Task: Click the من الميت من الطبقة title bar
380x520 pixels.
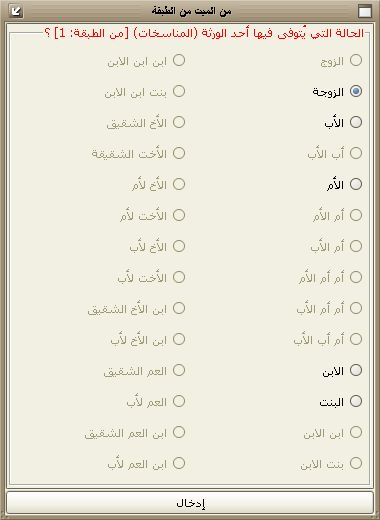Action: (x=191, y=12)
